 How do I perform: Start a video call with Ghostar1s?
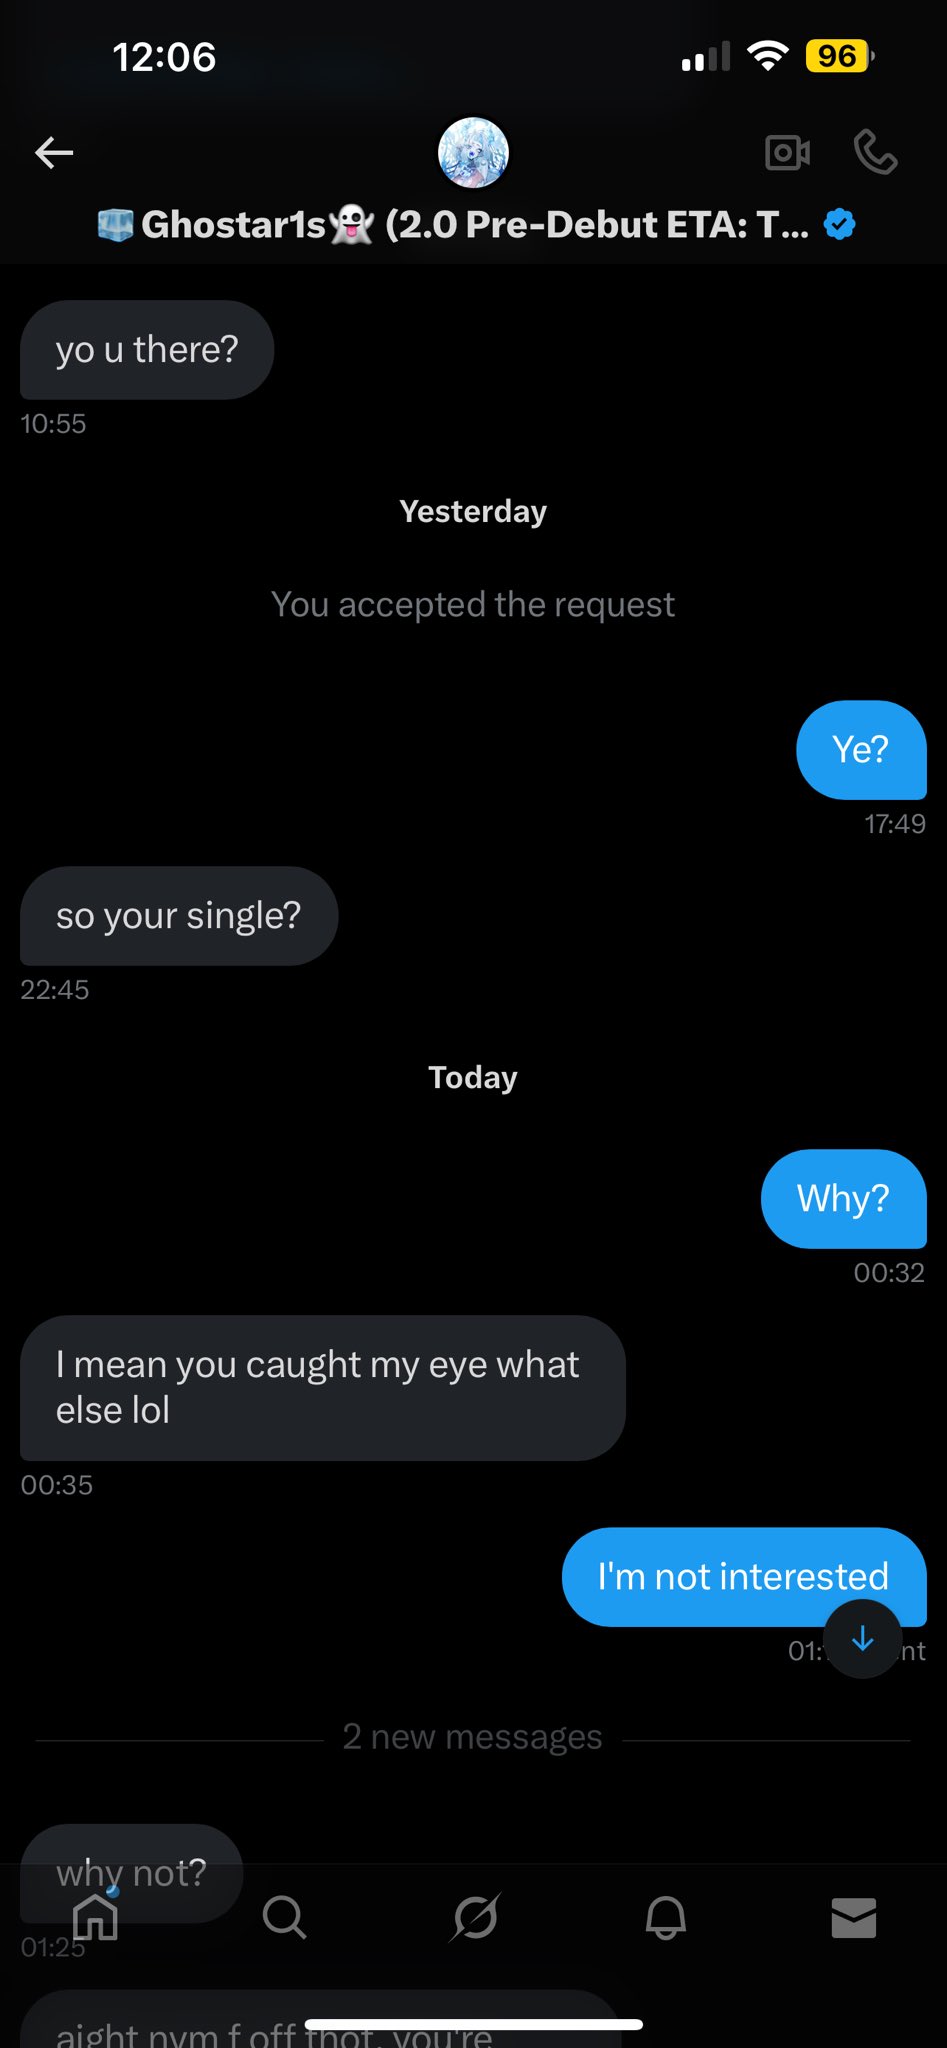click(x=787, y=153)
